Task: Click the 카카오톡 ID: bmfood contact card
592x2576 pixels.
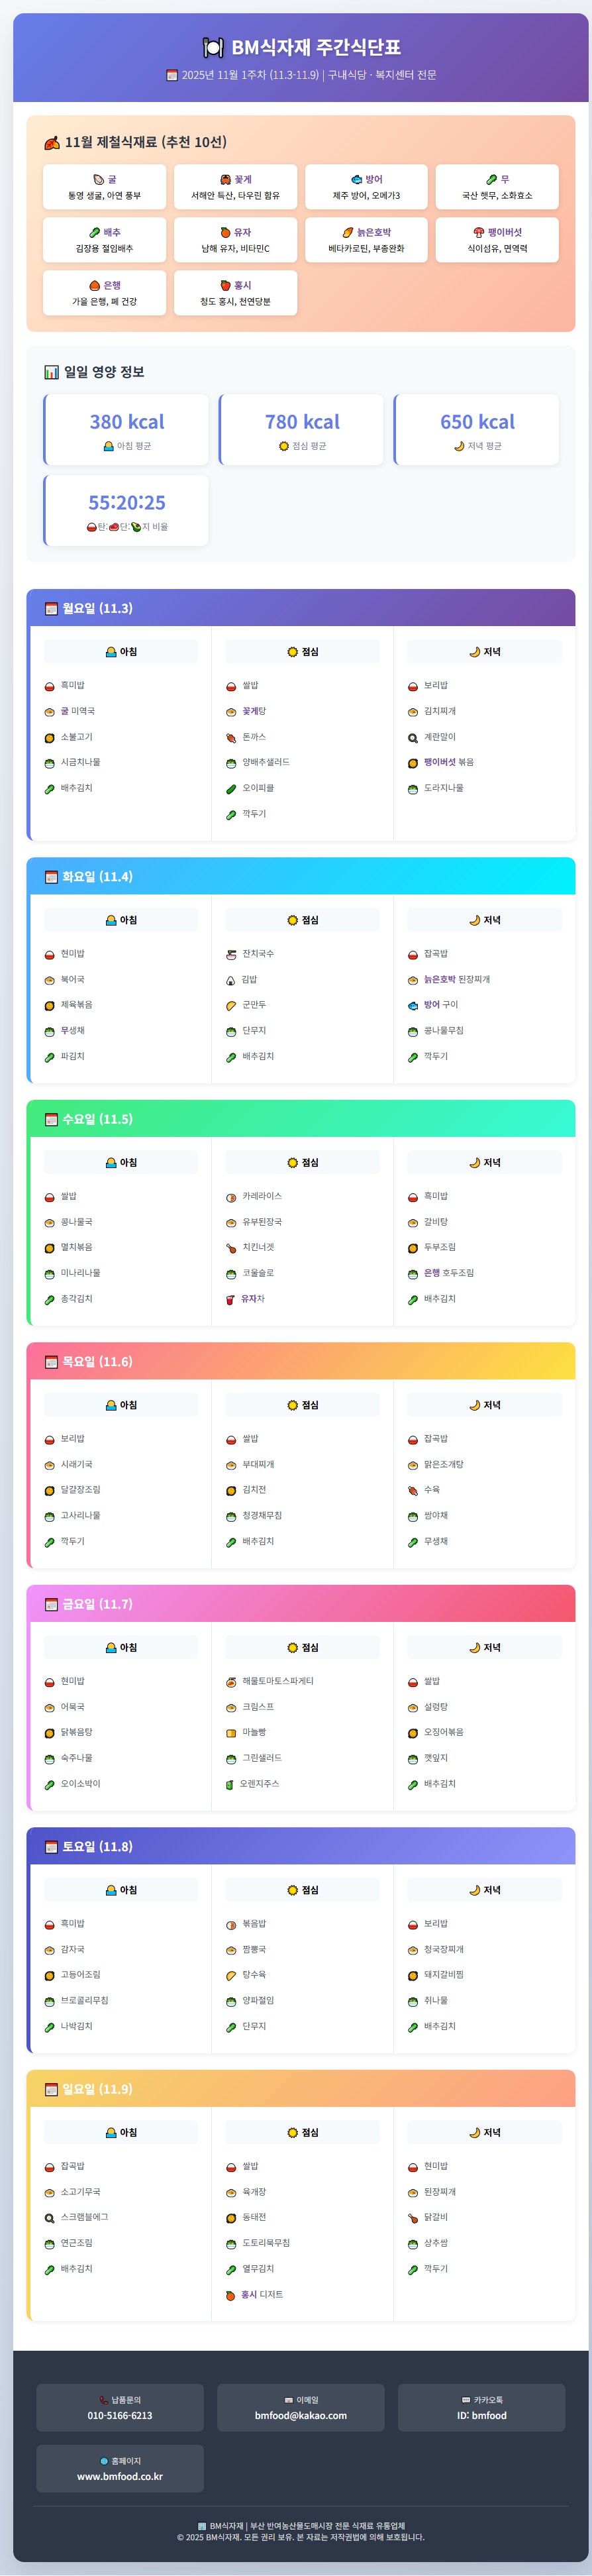Action: click(481, 2407)
